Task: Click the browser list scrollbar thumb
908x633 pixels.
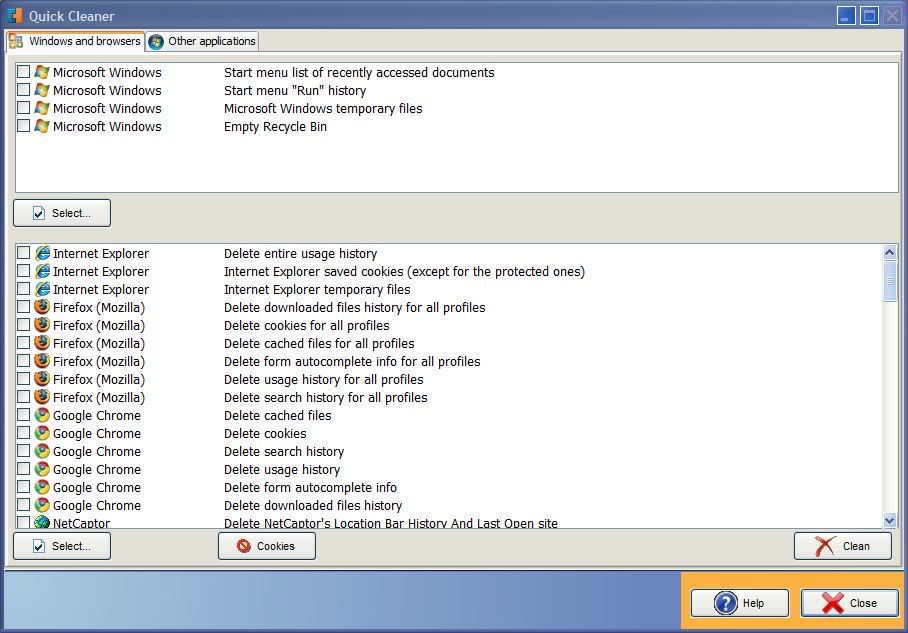Action: point(890,281)
